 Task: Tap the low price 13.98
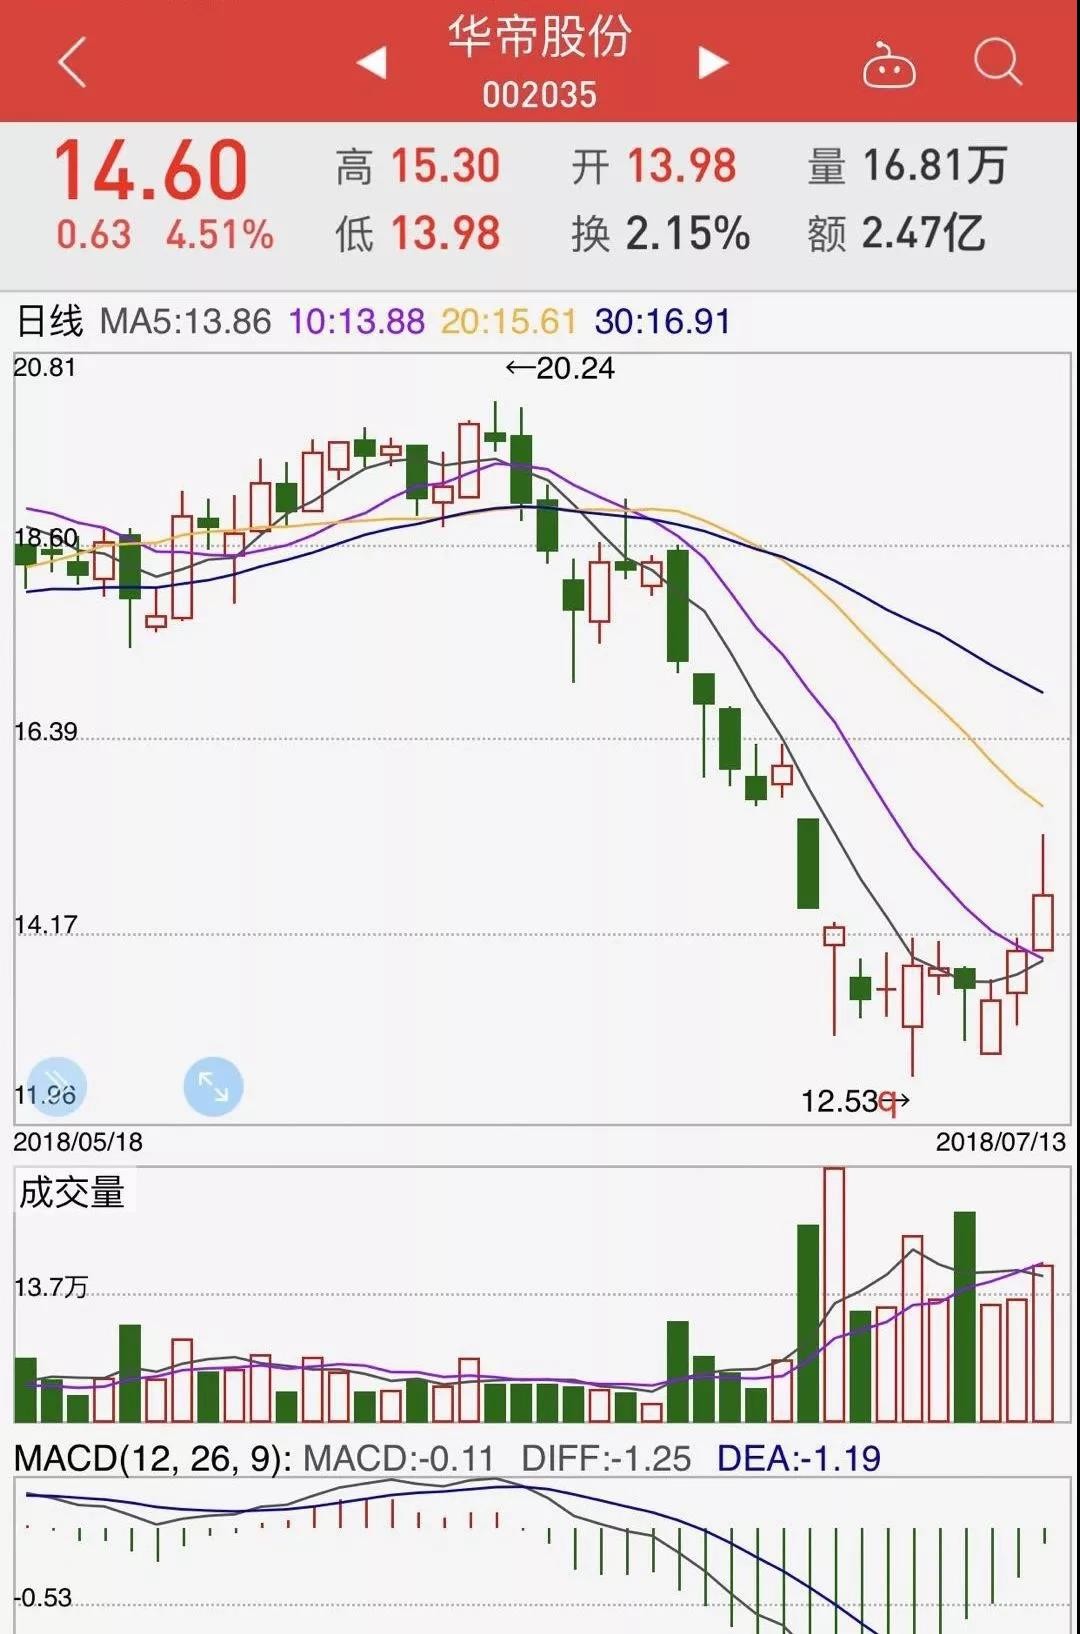445,234
